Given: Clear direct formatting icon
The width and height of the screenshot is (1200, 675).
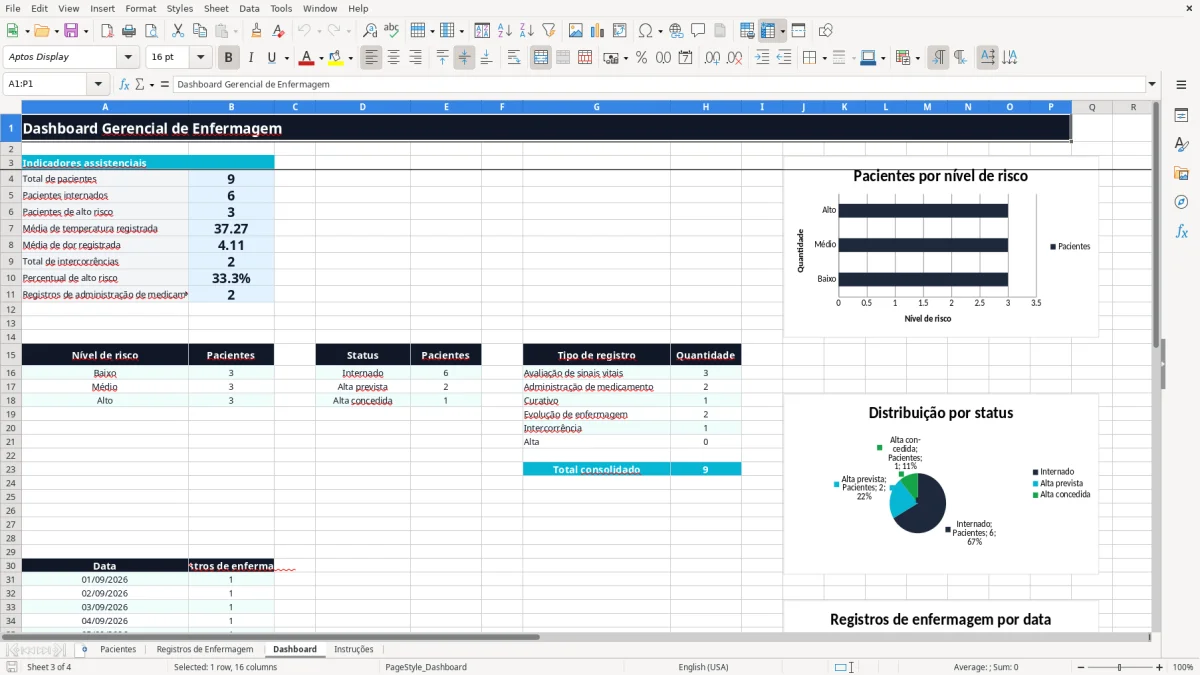Looking at the screenshot, I should point(278,31).
